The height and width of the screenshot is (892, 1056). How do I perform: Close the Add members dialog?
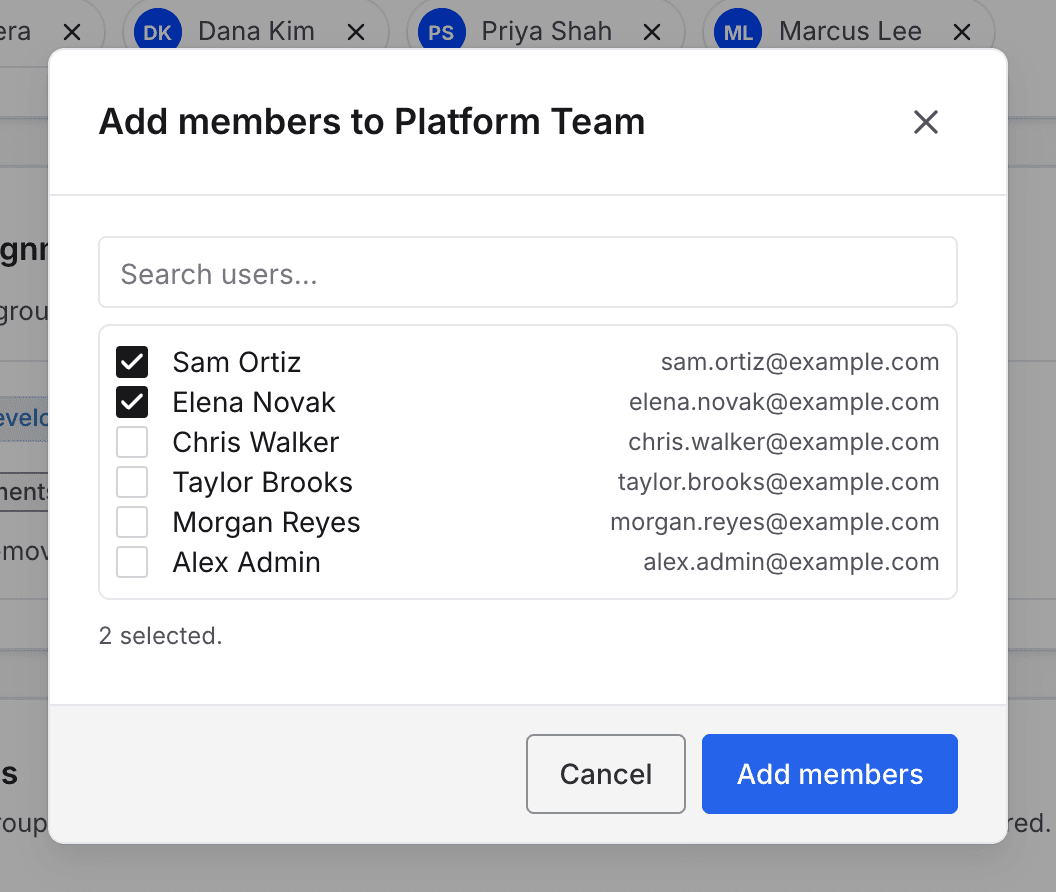pos(925,122)
